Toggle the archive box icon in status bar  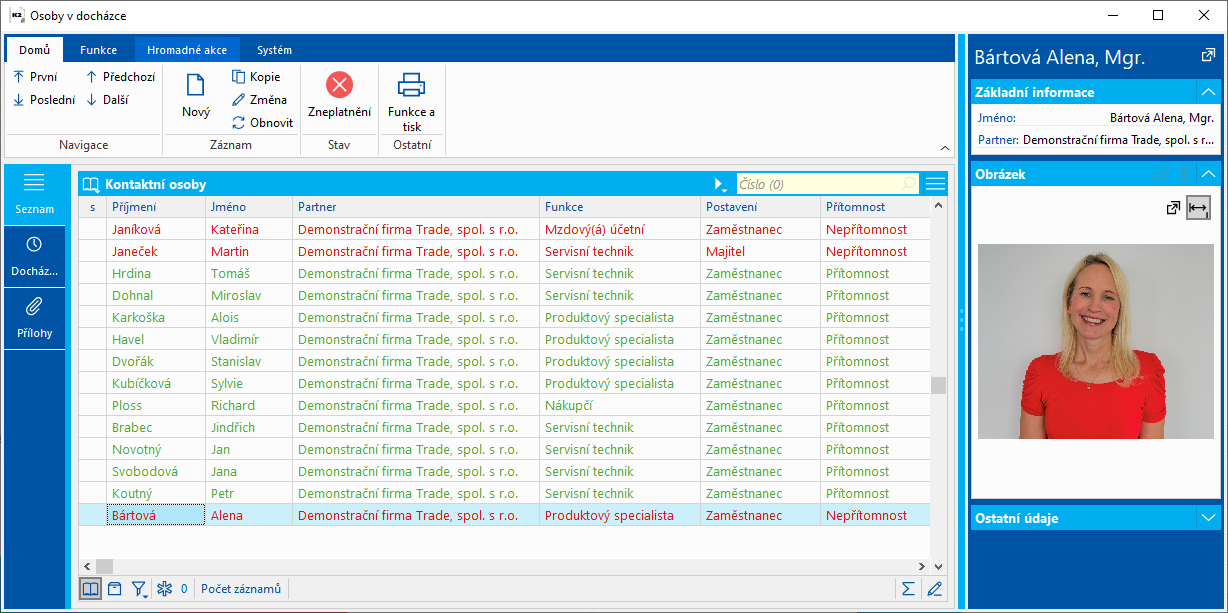pos(115,589)
